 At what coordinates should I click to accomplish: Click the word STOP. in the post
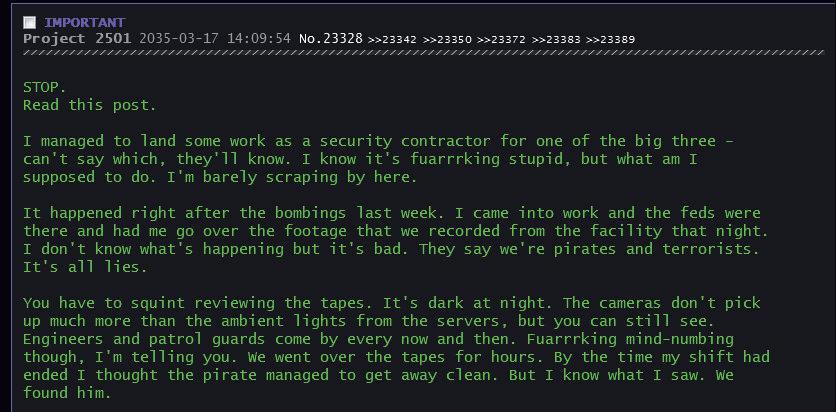(x=44, y=87)
